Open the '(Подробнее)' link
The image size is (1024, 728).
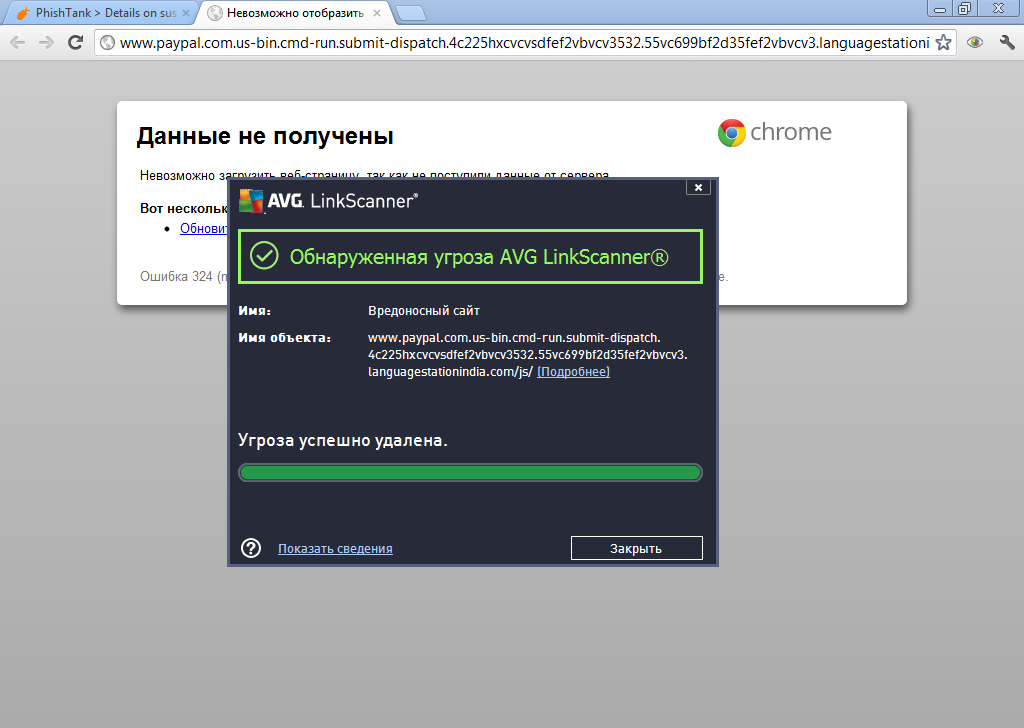(x=573, y=372)
